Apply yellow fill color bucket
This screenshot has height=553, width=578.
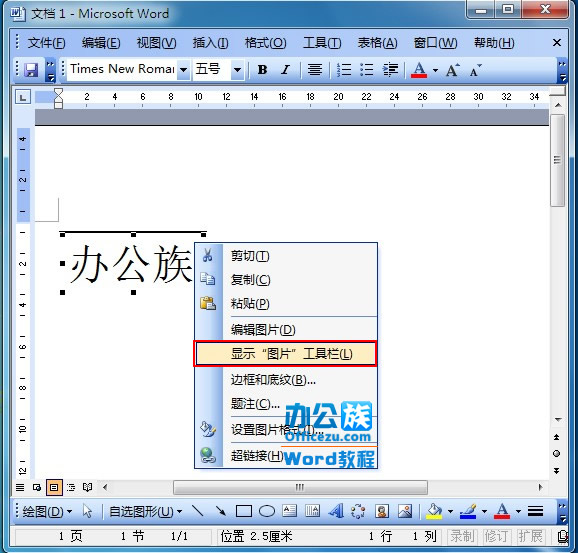point(434,511)
